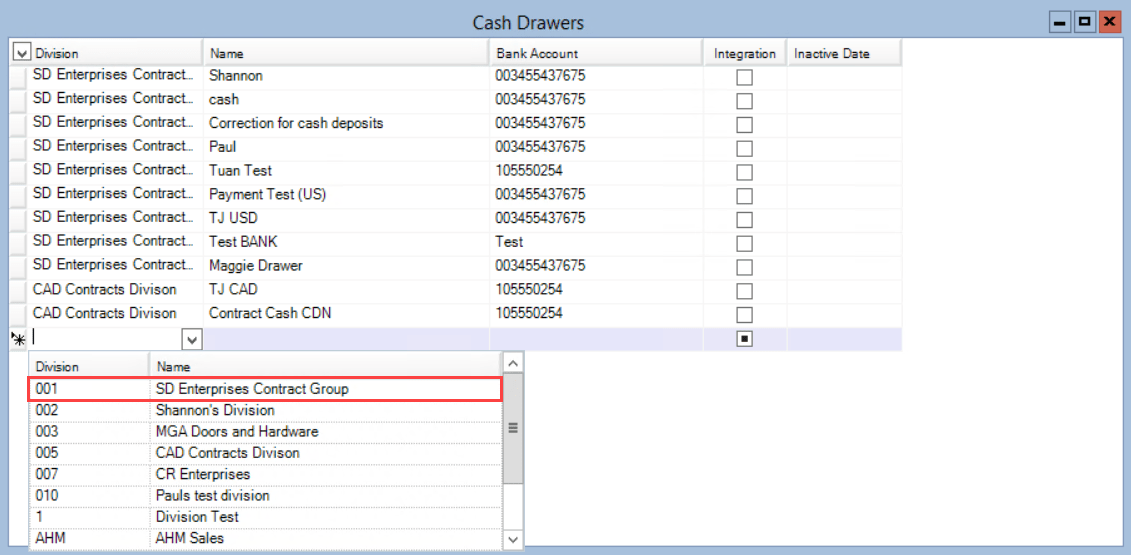This screenshot has width=1131, height=555.
Task: Sort by Division column header
Action: [x=115, y=53]
